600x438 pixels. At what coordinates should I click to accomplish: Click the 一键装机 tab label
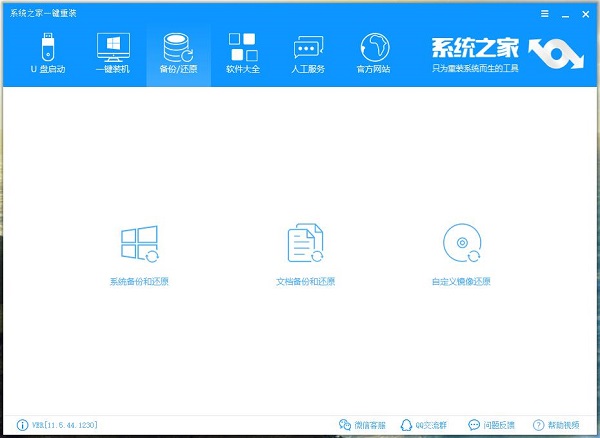click(113, 69)
